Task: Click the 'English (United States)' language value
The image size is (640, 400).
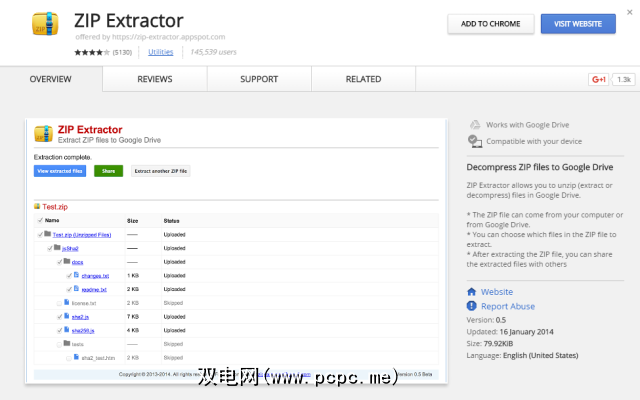Action: click(x=540, y=356)
